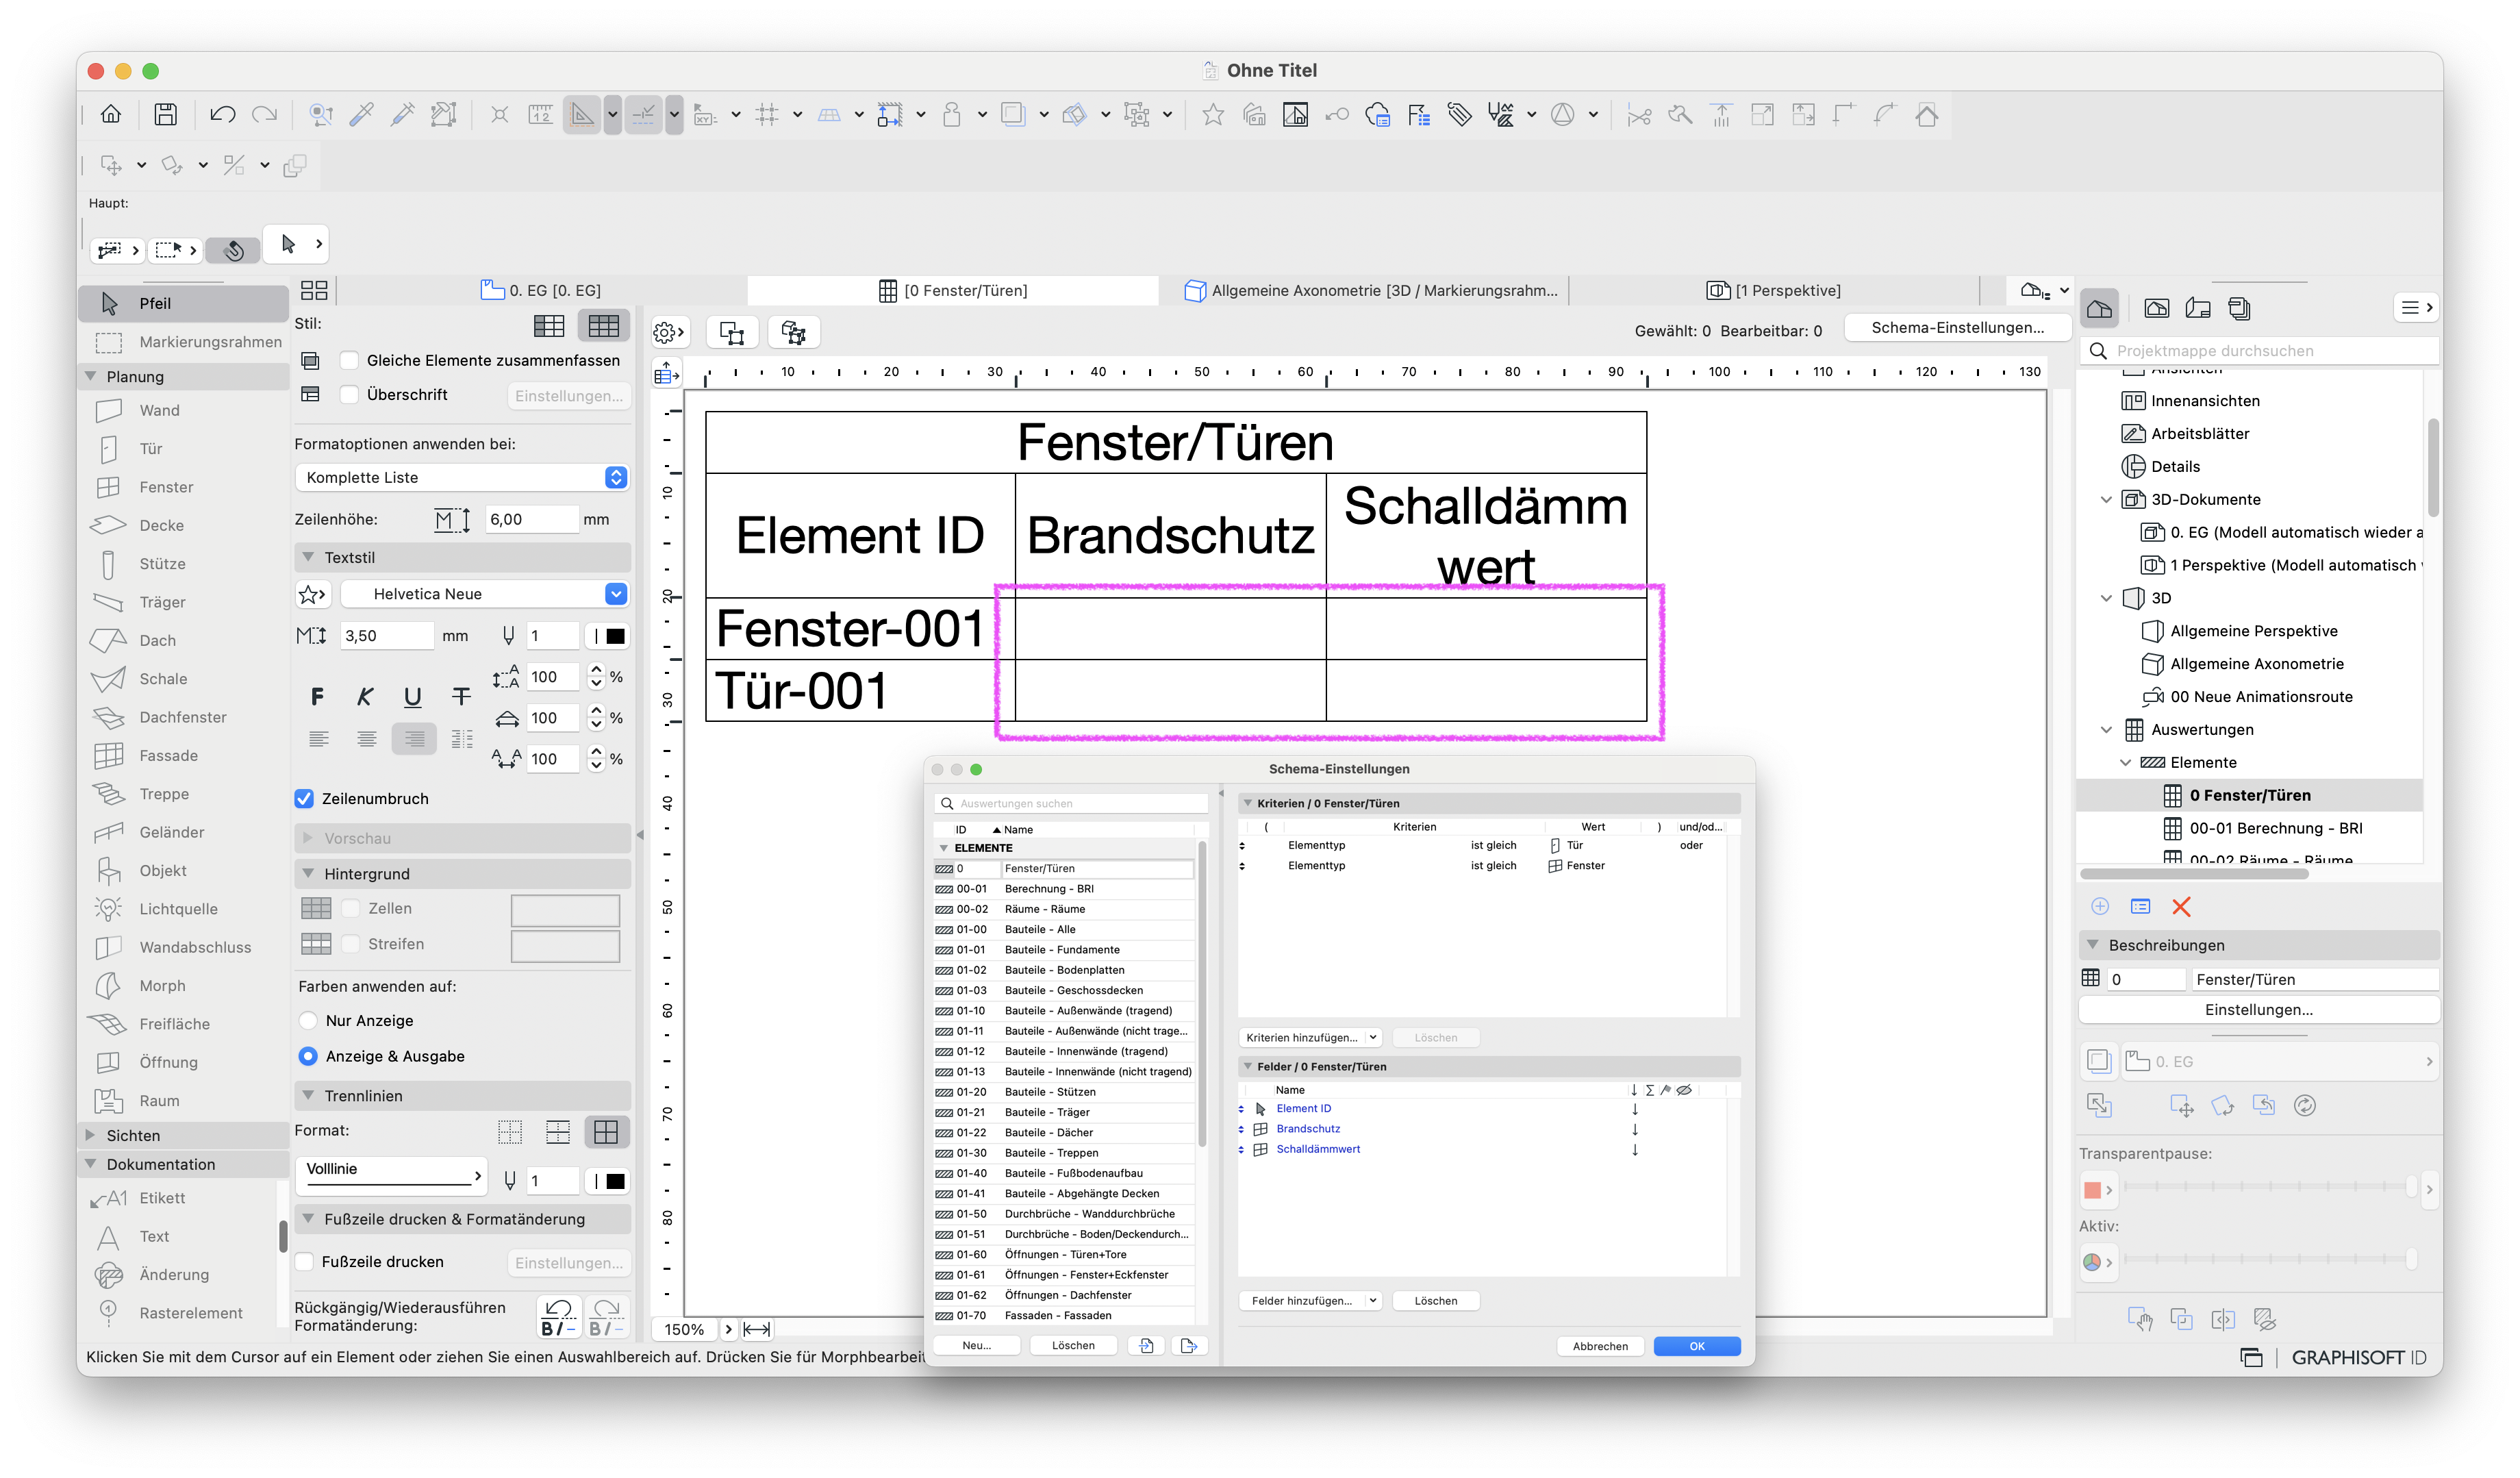Screen dimensions: 2520x1478
Task: Expand the Sichten toolbox group
Action: coord(91,1135)
